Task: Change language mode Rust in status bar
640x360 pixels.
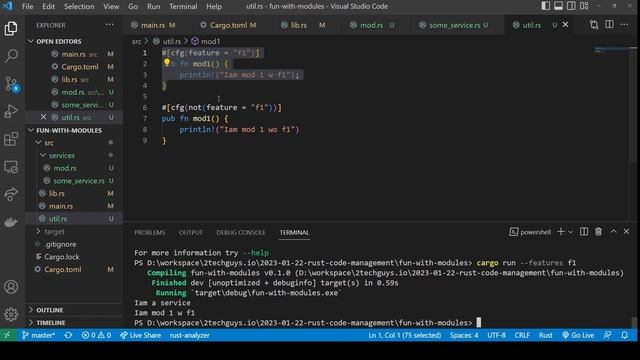Action: (545, 335)
